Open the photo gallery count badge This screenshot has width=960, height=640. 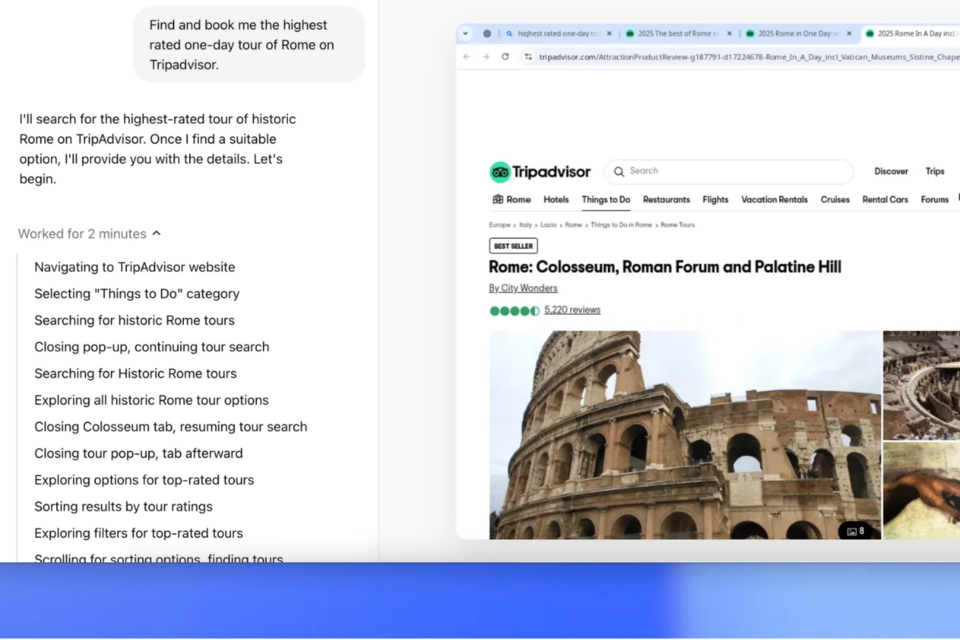pos(855,531)
